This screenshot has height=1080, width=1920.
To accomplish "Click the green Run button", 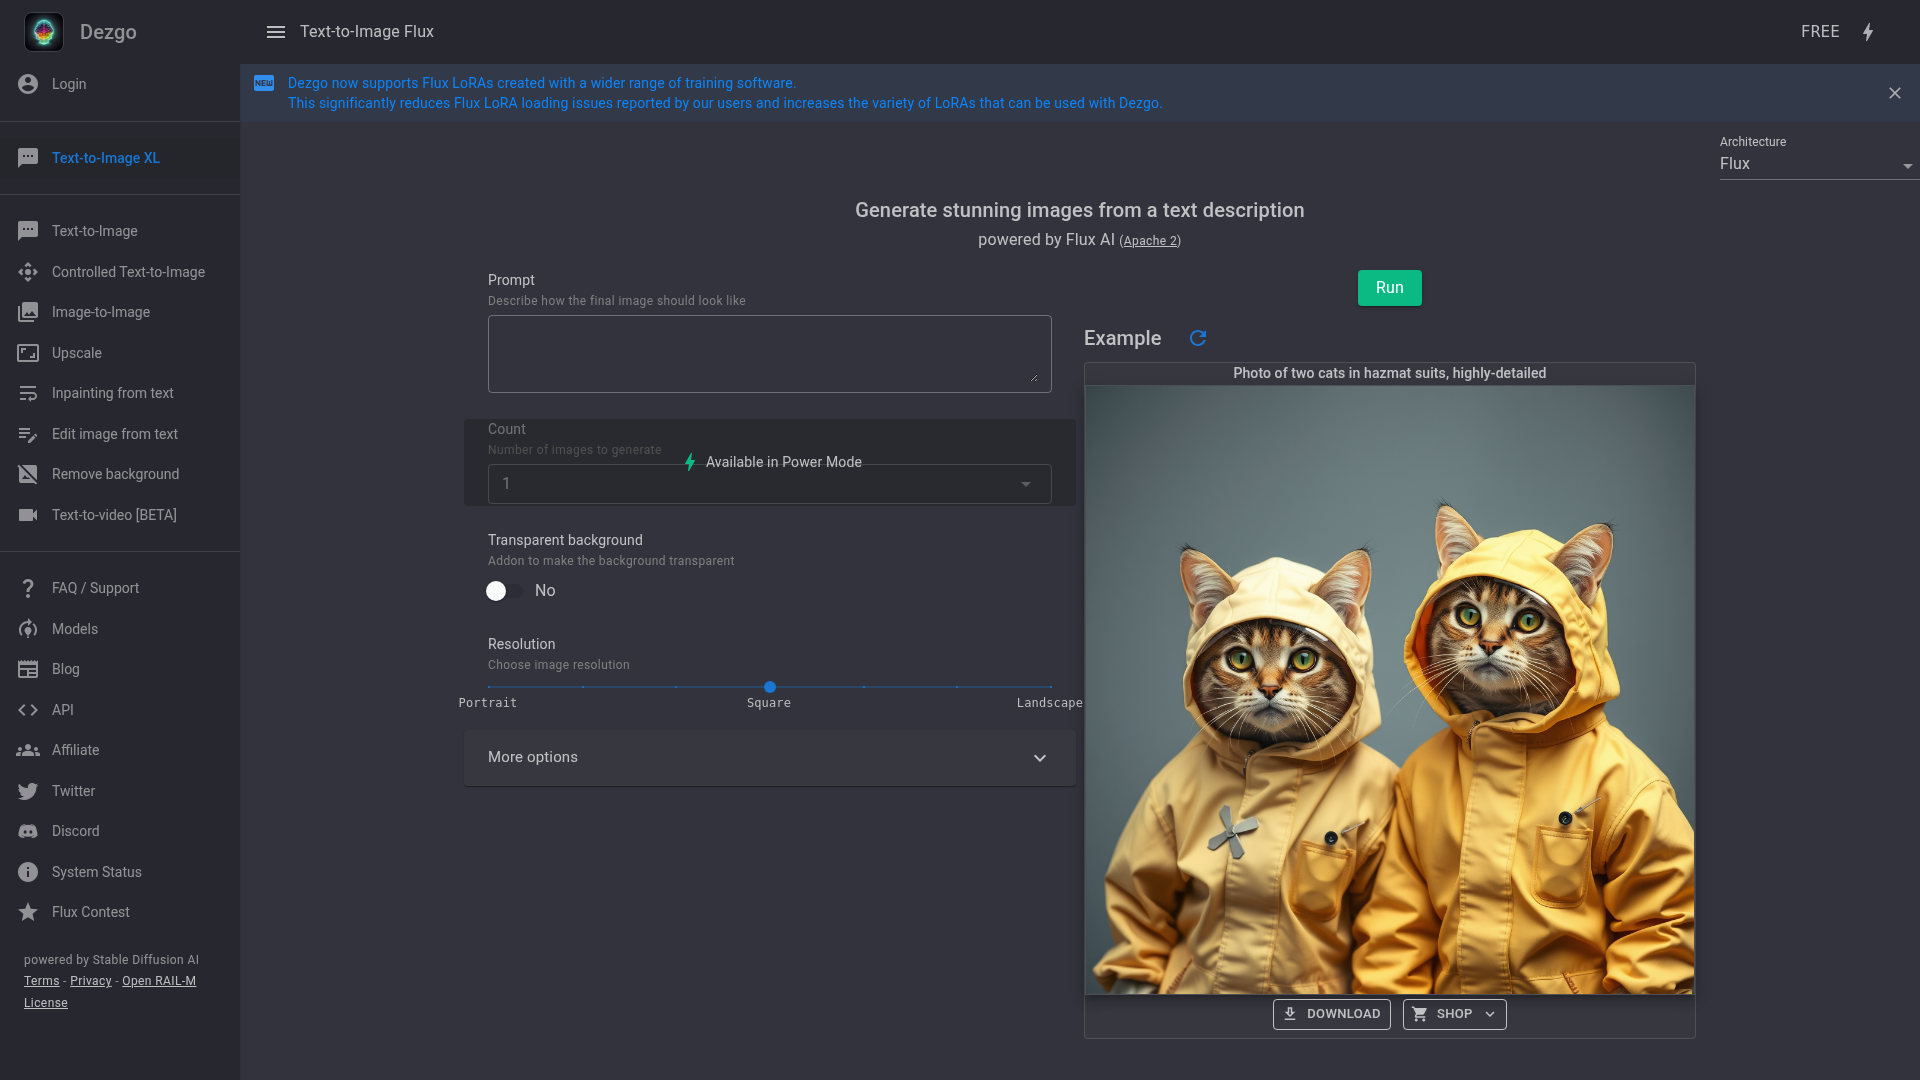I will [1389, 288].
